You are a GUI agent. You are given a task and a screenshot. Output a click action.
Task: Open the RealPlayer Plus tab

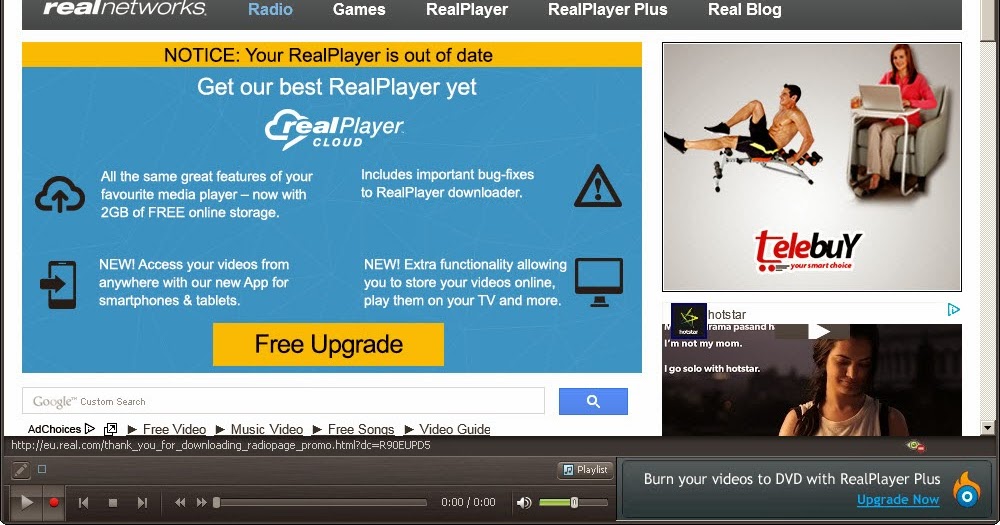[608, 10]
